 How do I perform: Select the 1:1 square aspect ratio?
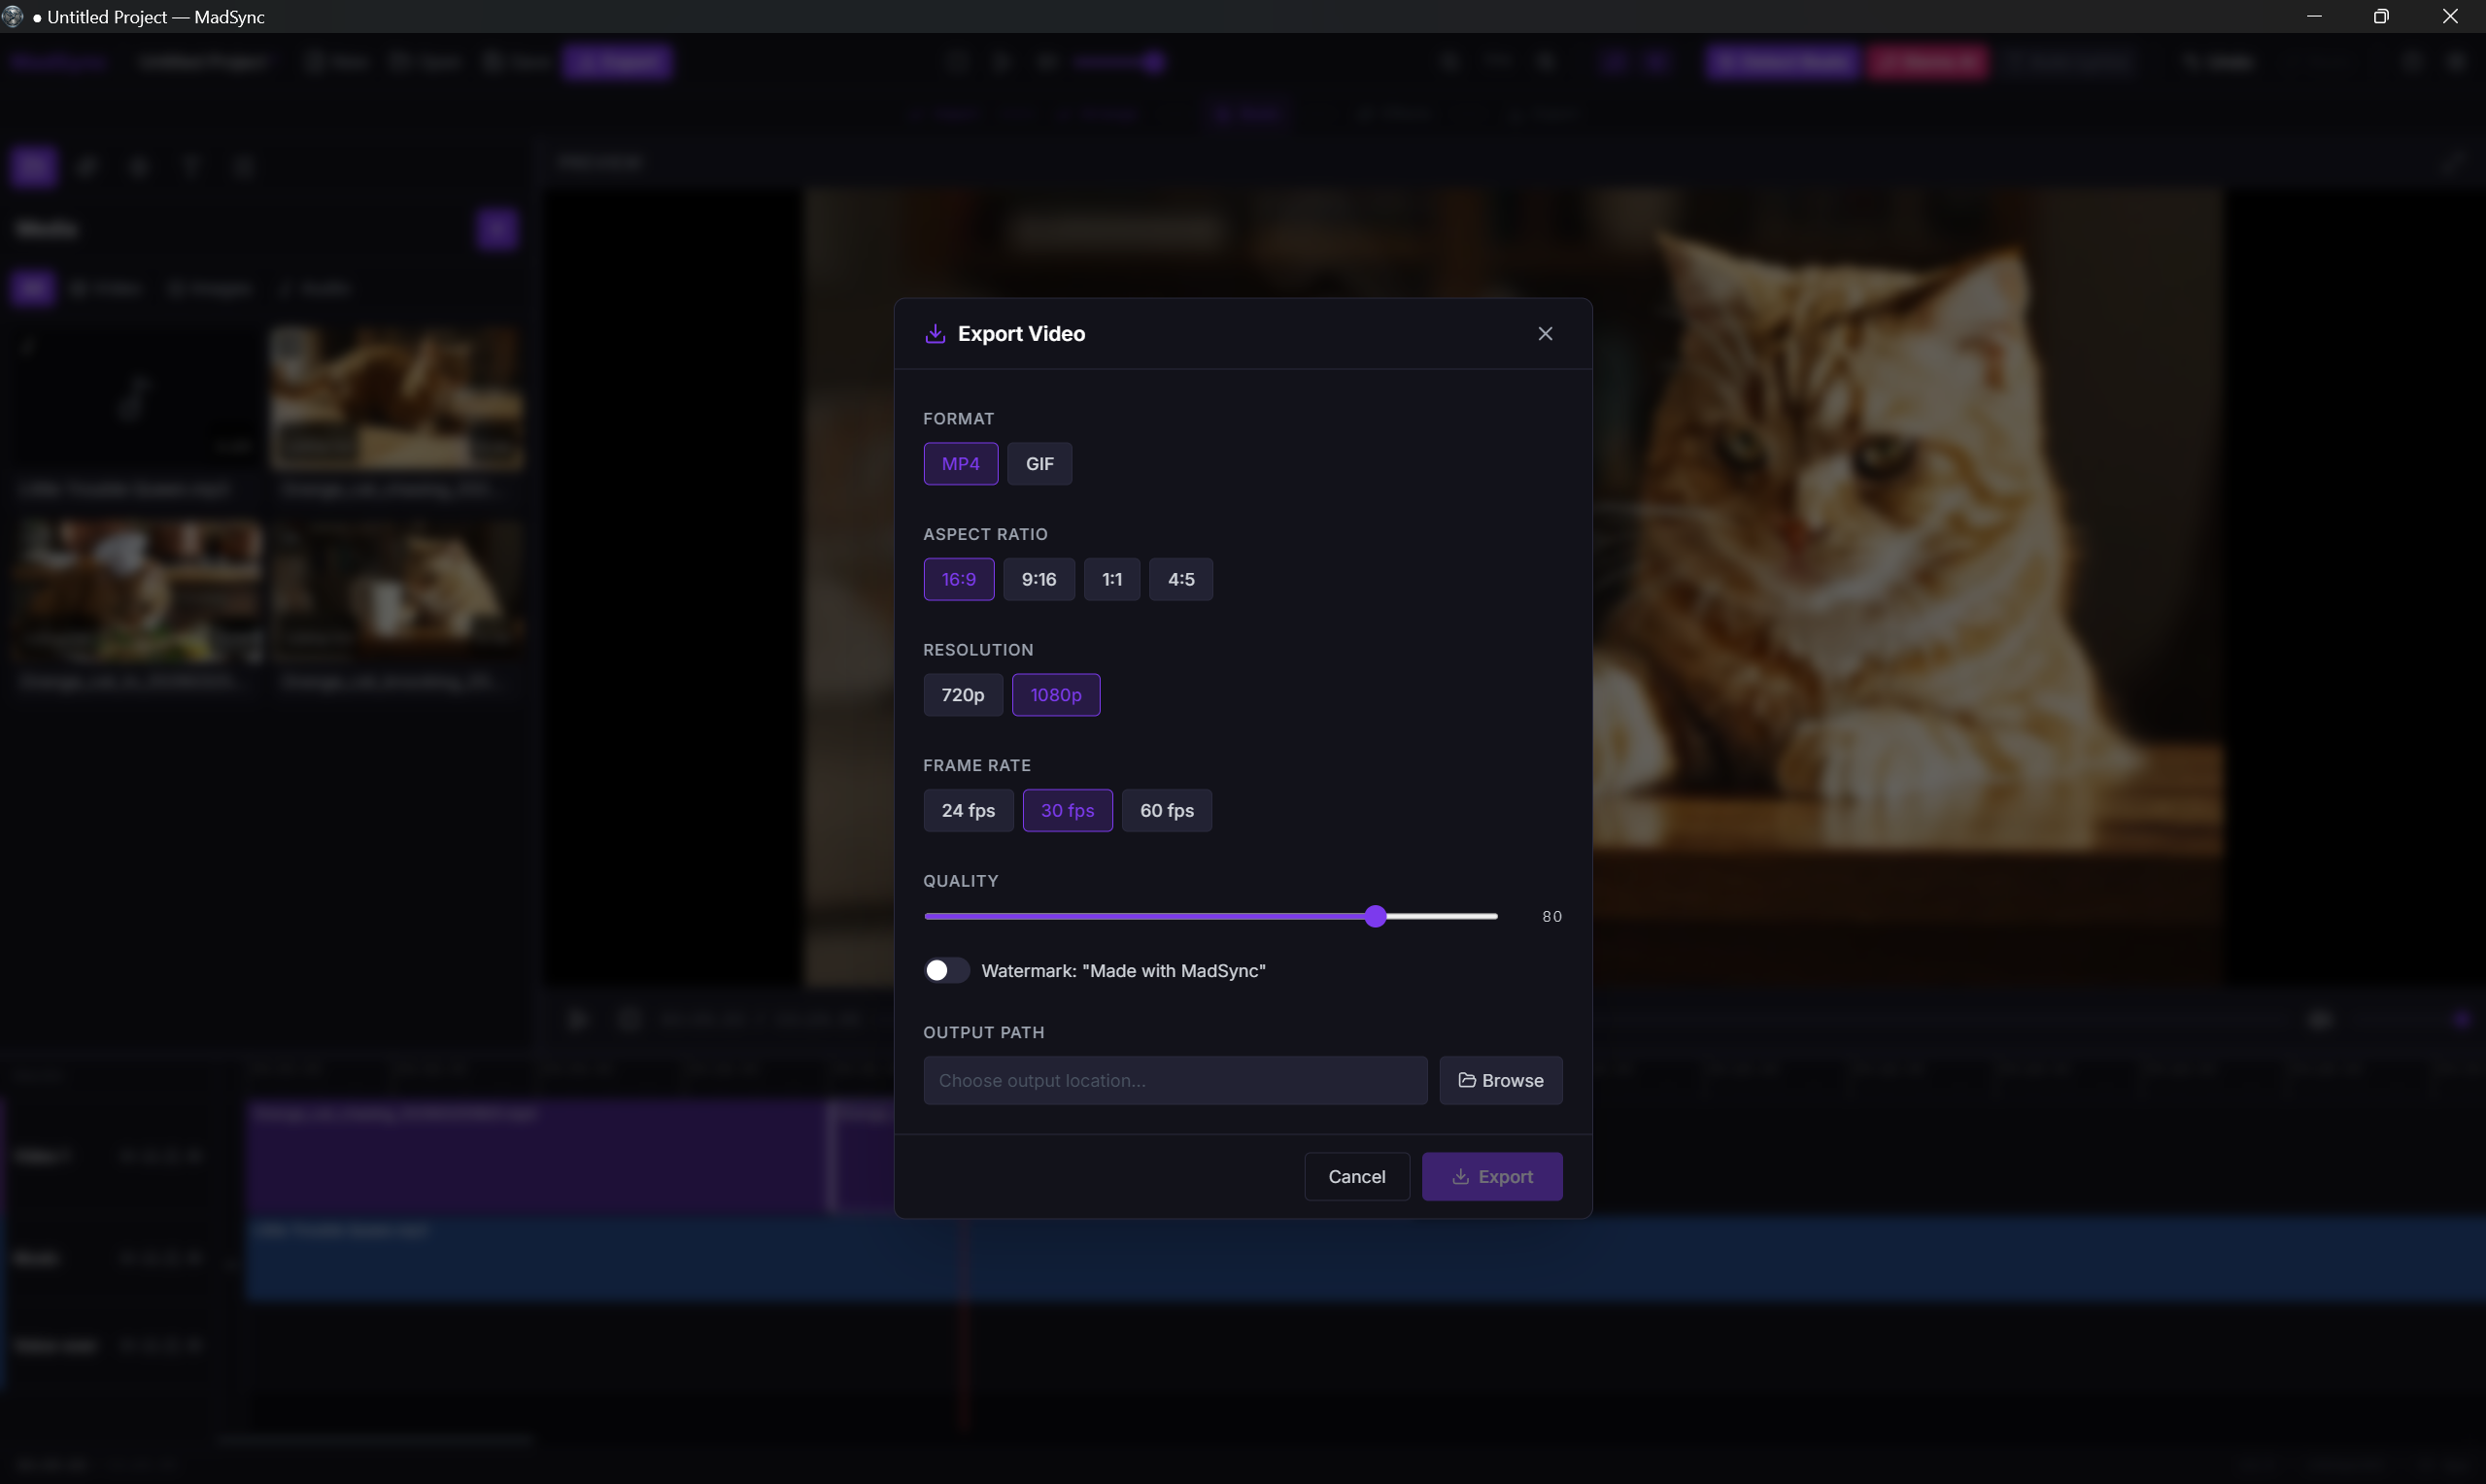[1111, 579]
